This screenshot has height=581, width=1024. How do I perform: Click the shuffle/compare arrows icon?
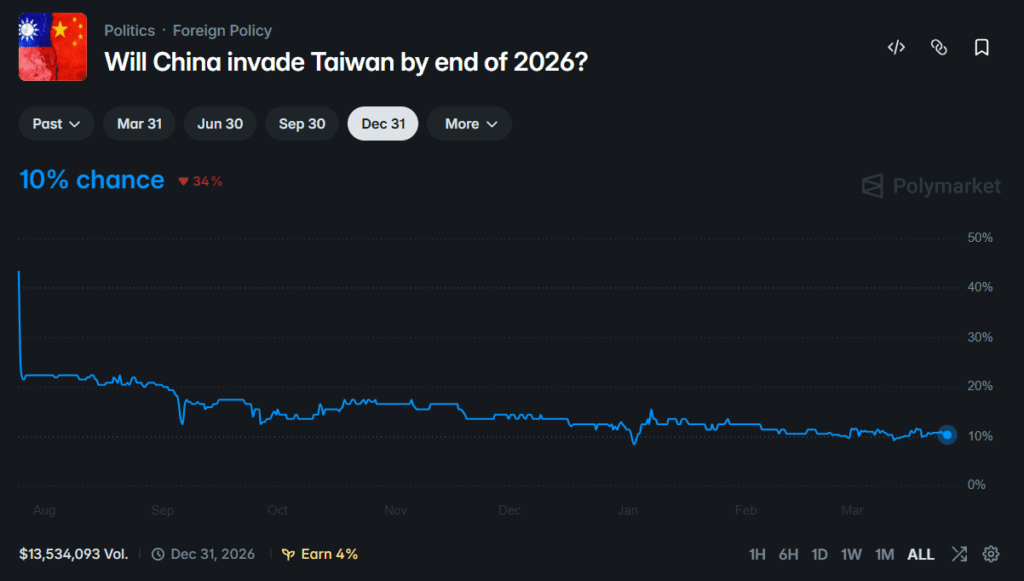pos(959,554)
